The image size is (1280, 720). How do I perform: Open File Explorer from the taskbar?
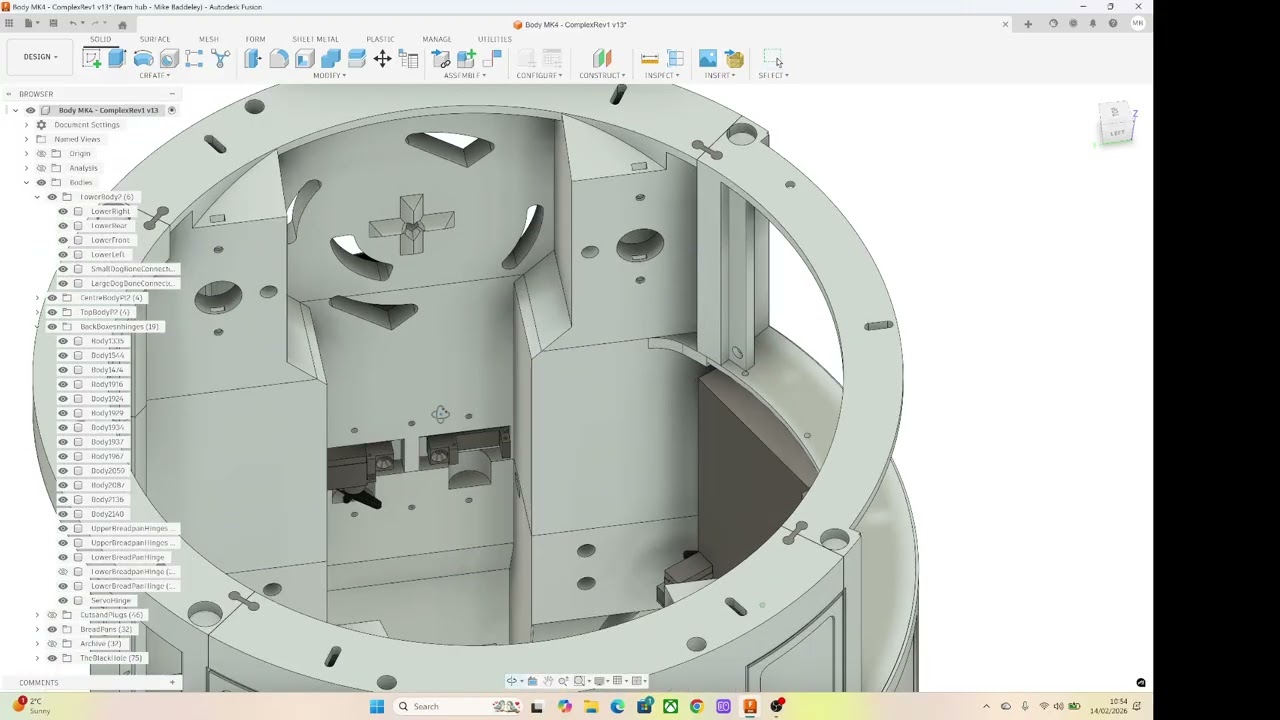(x=591, y=707)
